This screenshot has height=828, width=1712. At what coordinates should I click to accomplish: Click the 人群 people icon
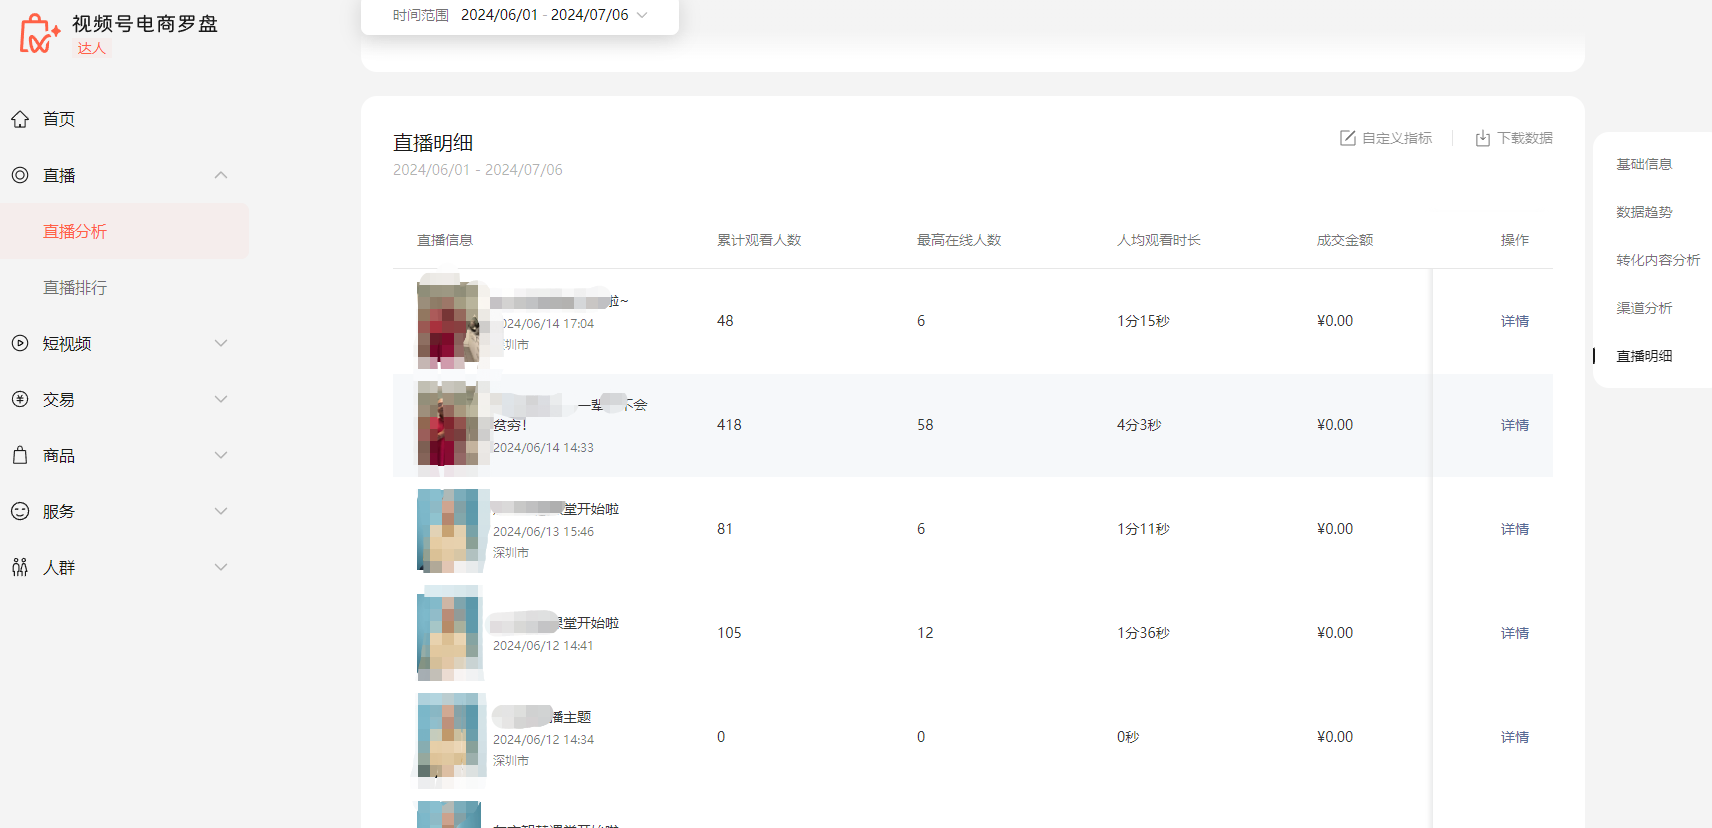coord(20,567)
